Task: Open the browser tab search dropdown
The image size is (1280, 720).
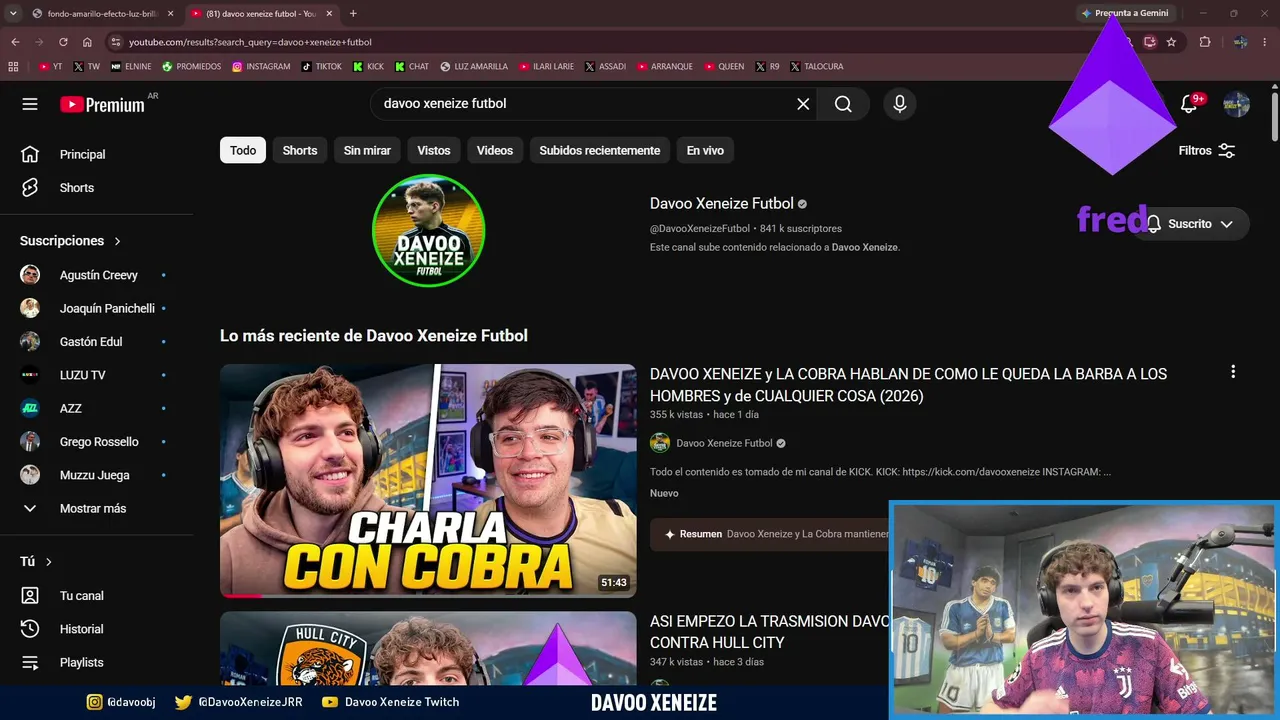Action: (13, 13)
